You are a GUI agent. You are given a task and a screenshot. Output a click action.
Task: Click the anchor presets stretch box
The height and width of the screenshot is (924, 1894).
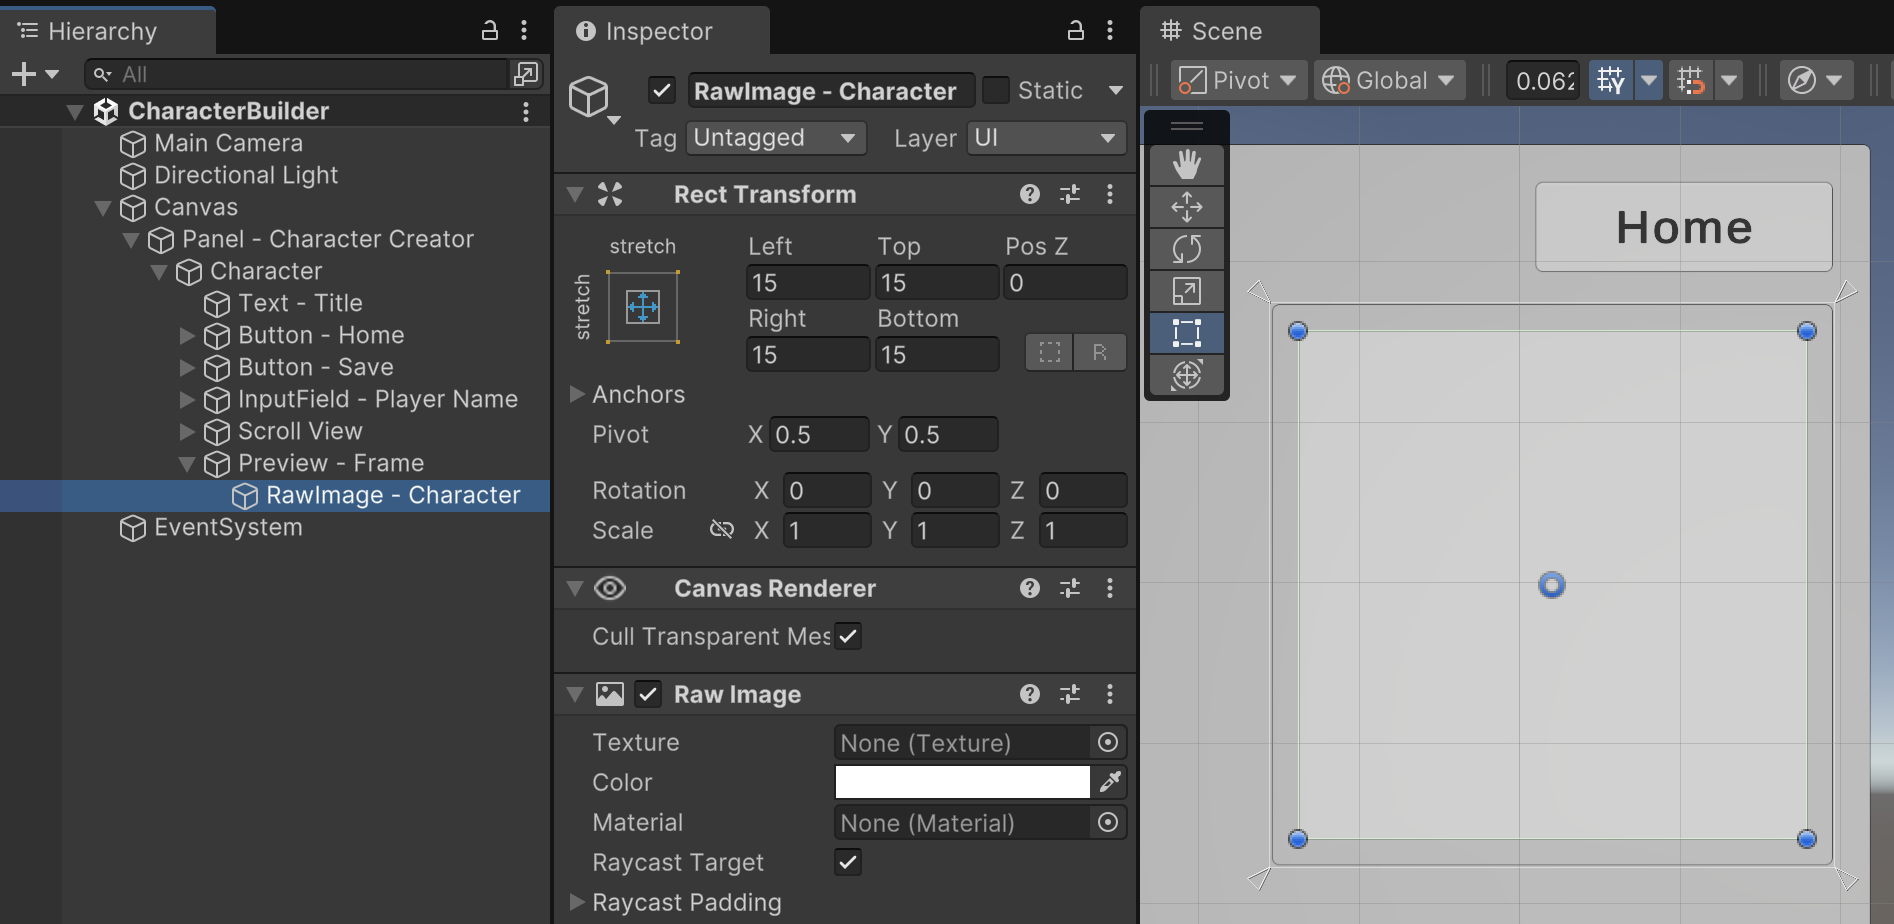point(642,307)
